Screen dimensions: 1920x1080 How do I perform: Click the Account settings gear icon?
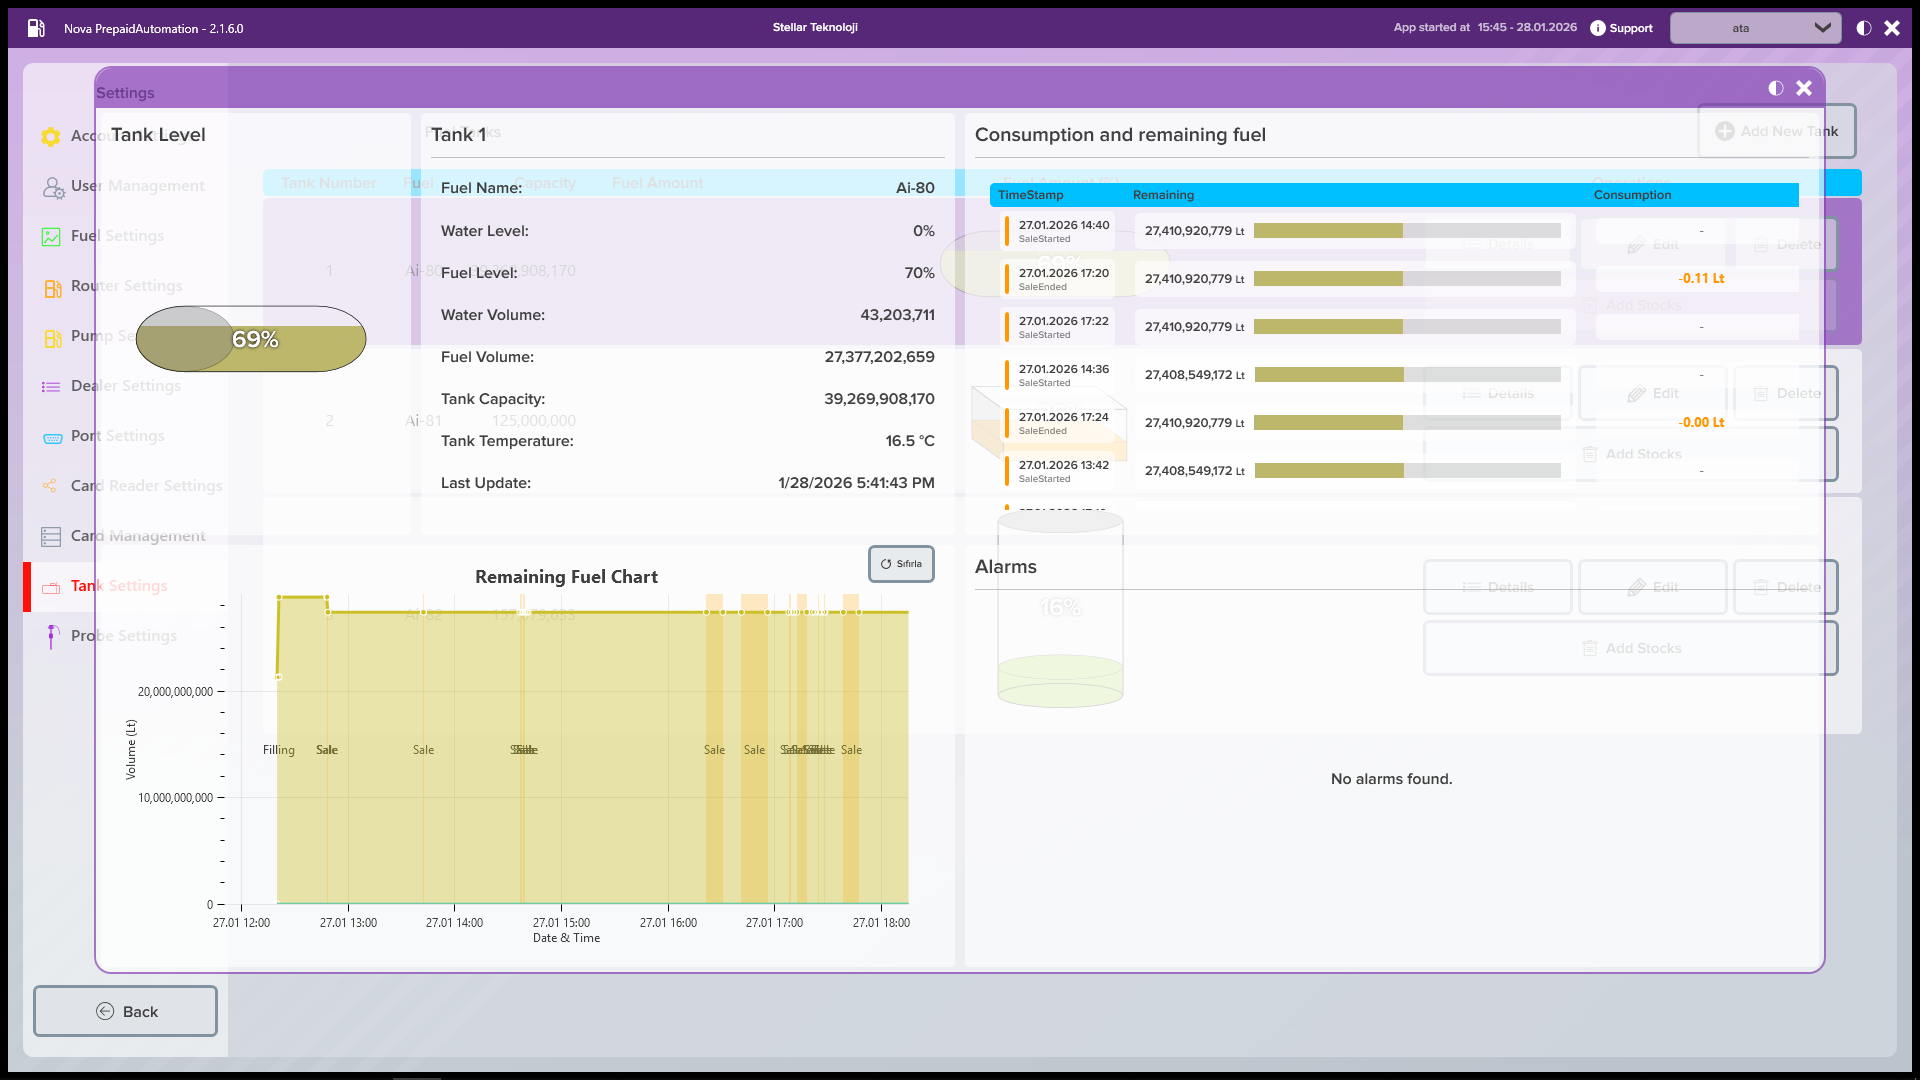(x=51, y=136)
